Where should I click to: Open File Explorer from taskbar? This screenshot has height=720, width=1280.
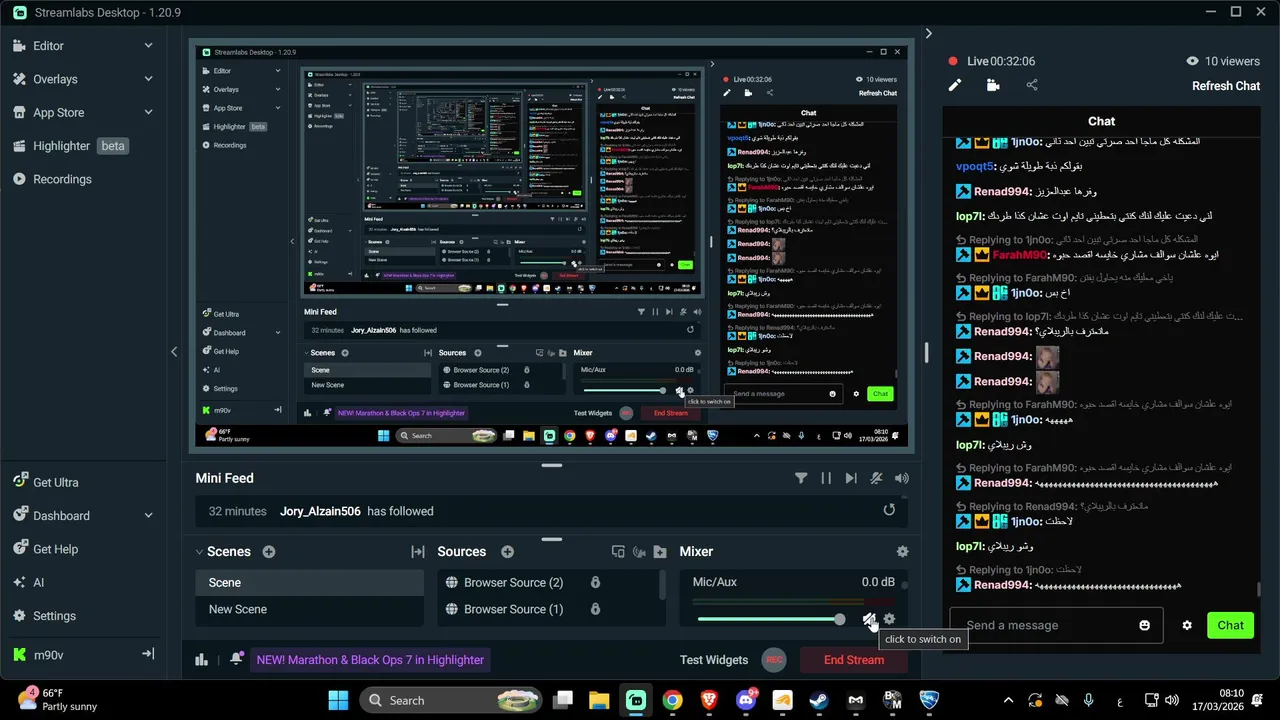point(598,700)
